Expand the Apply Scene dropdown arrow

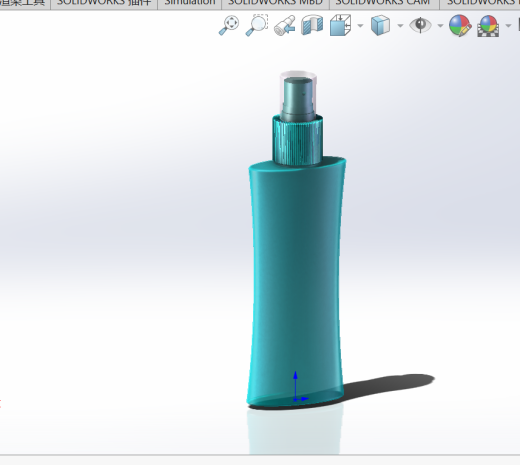[508, 26]
